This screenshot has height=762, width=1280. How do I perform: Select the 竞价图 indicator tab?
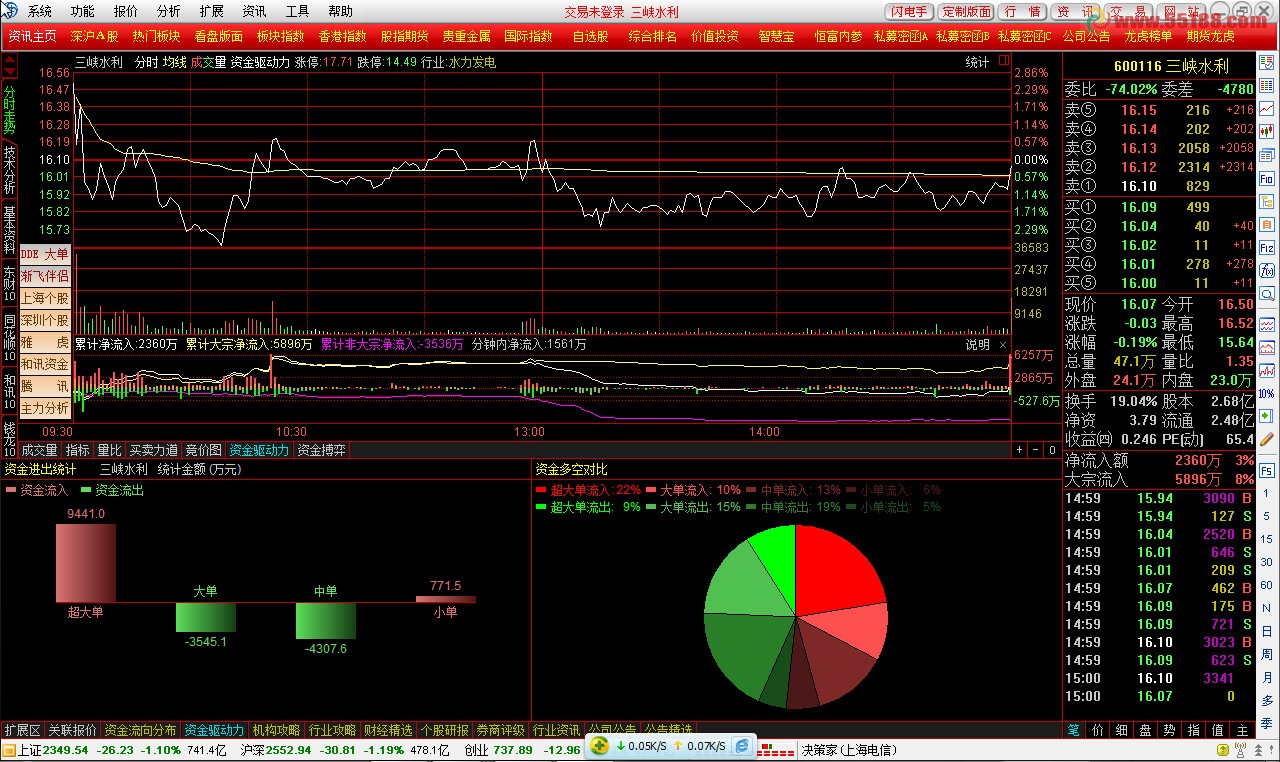pos(204,450)
